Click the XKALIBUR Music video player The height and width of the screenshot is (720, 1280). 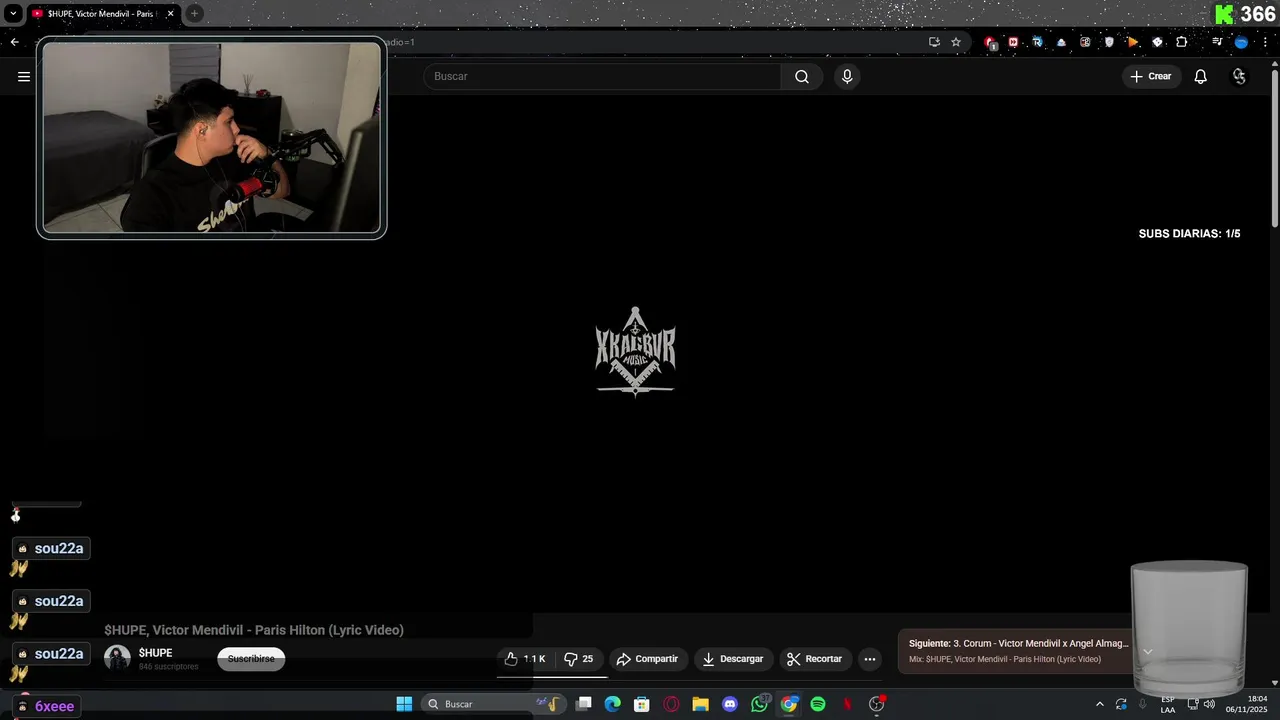click(x=636, y=352)
